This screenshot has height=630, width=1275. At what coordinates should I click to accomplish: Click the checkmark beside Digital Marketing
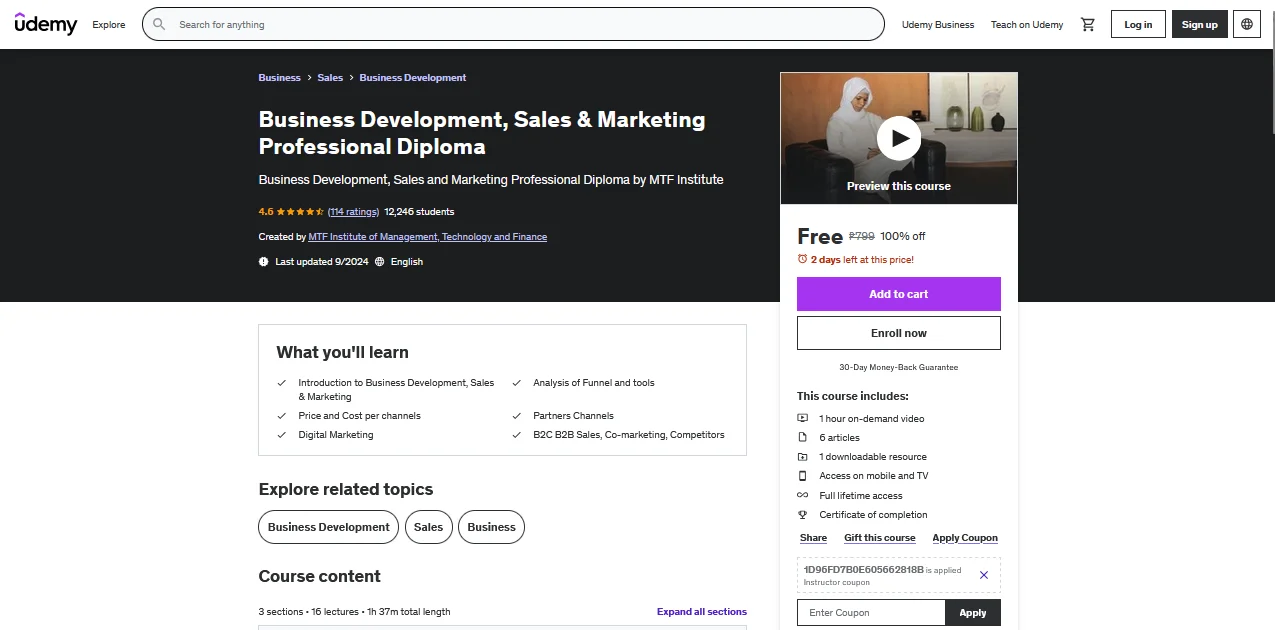pyautogui.click(x=282, y=435)
